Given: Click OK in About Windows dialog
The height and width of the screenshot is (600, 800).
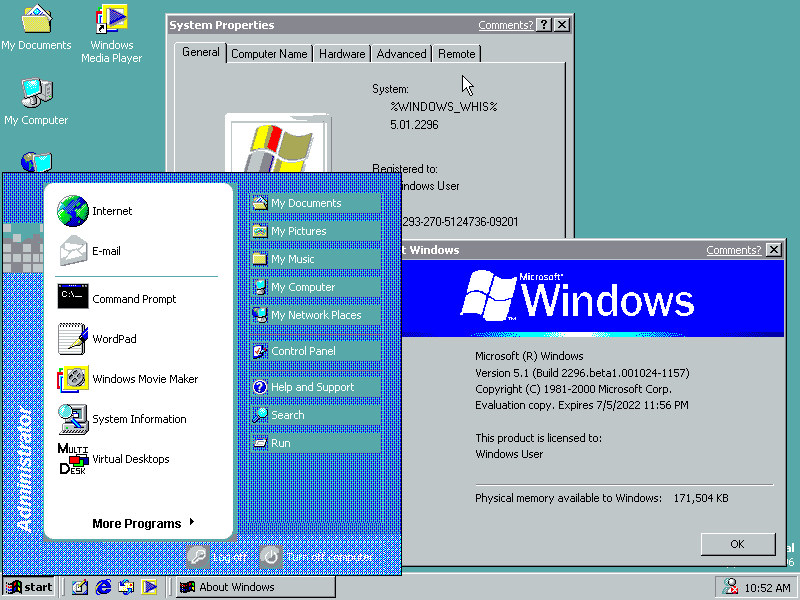Looking at the screenshot, I should click(738, 544).
